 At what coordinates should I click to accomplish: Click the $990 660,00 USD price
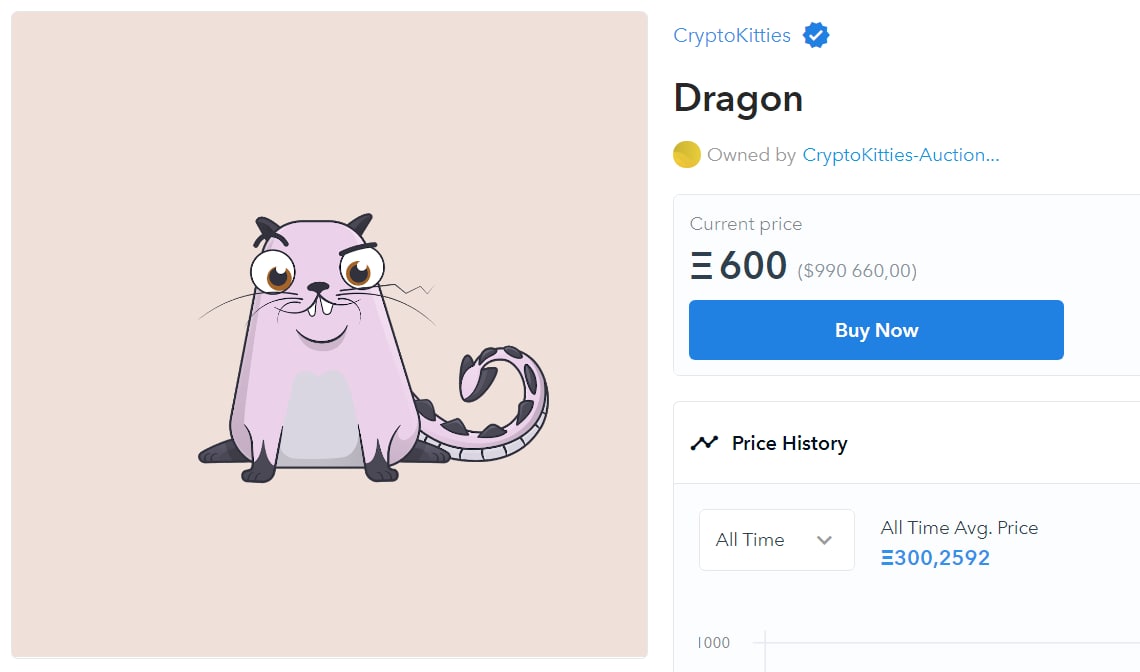pos(857,271)
